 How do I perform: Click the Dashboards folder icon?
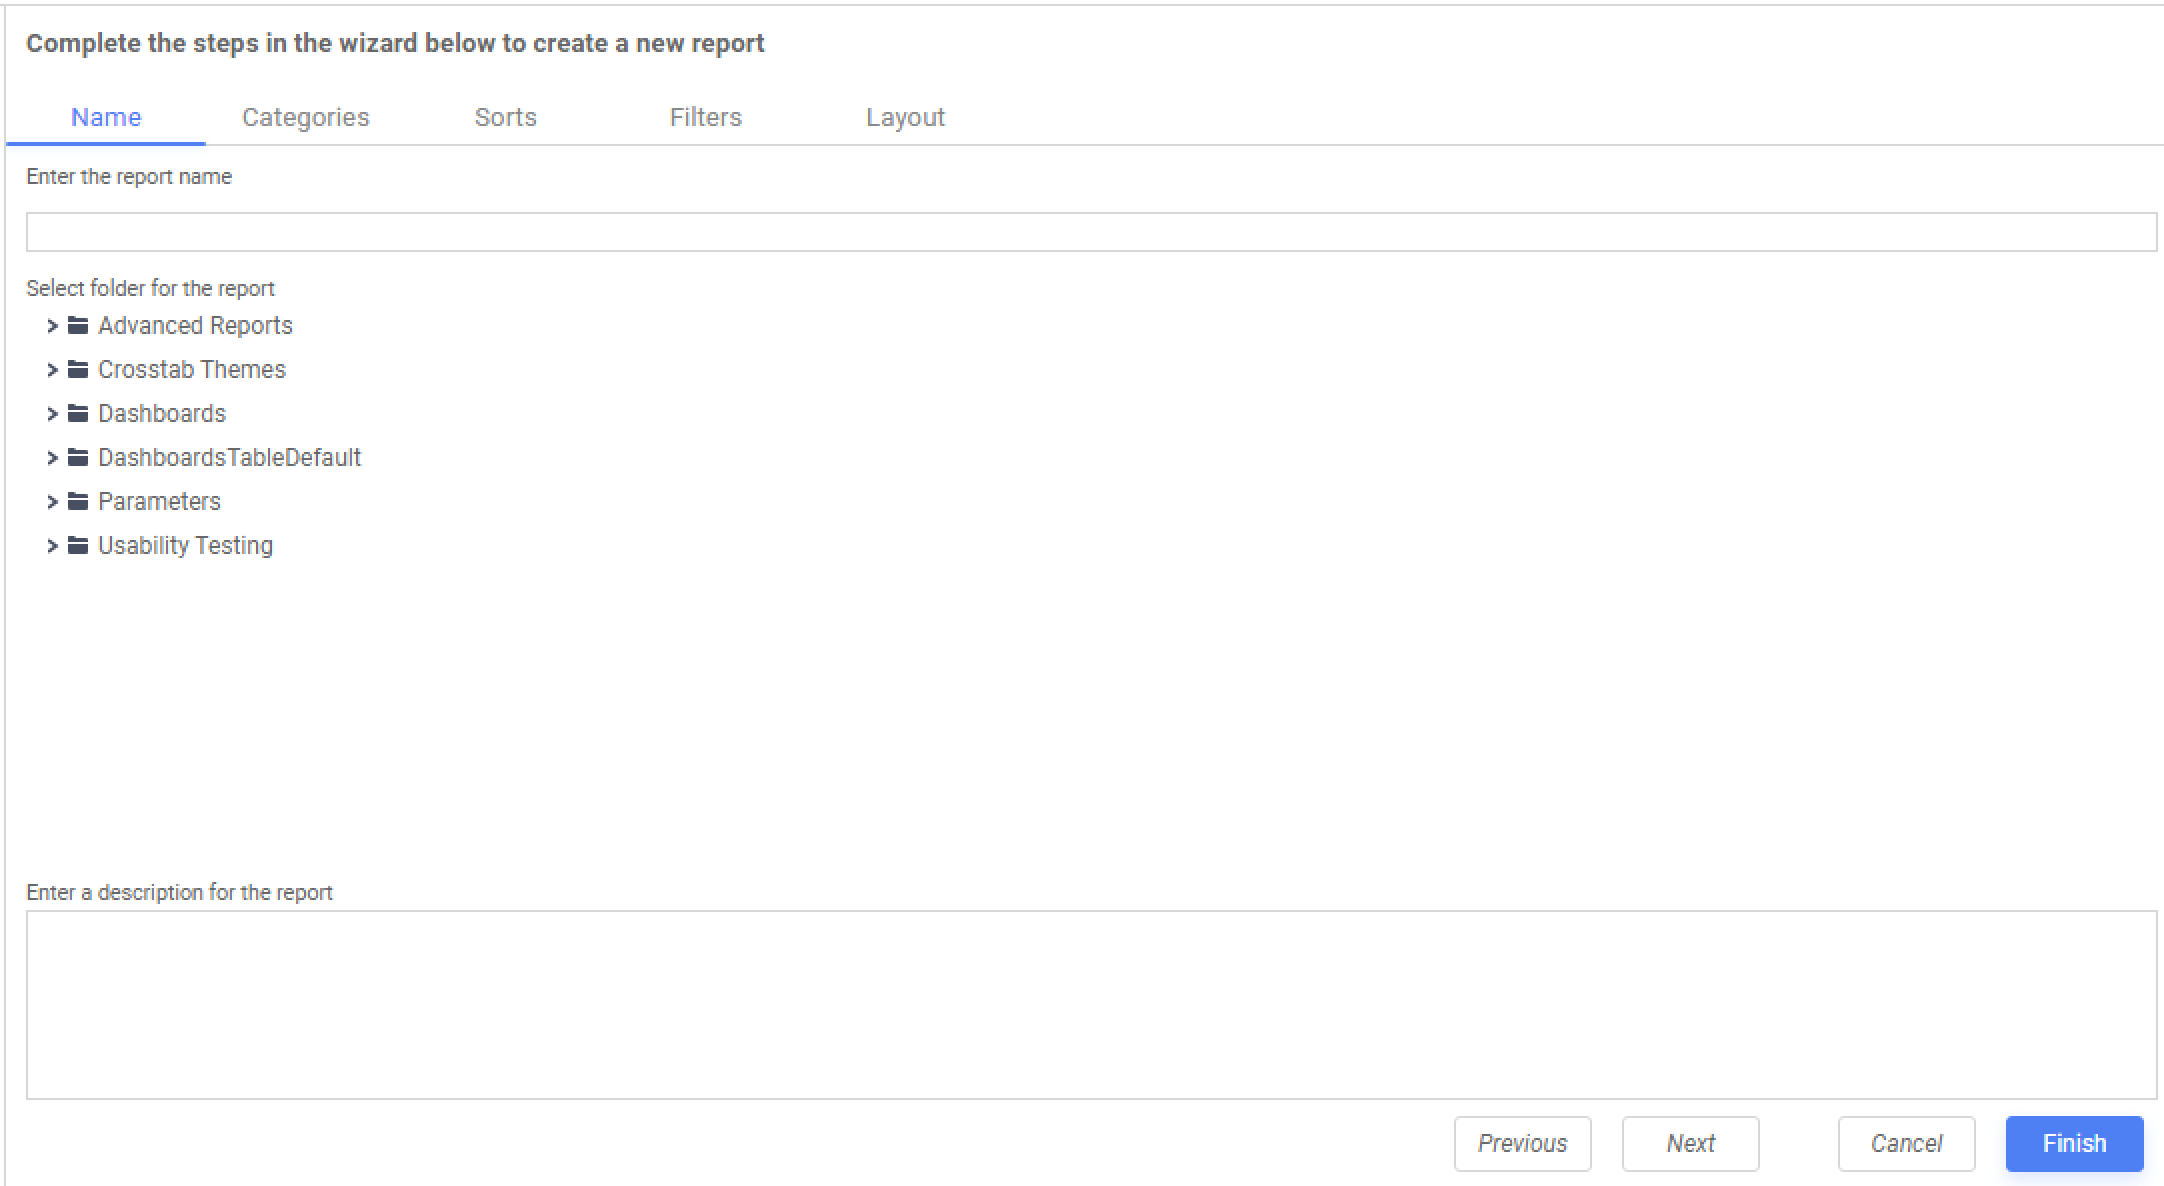pos(78,413)
